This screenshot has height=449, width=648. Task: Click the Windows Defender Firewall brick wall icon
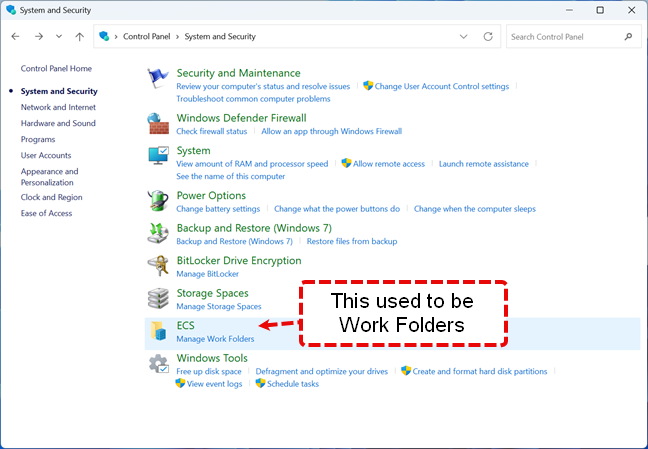coord(158,123)
